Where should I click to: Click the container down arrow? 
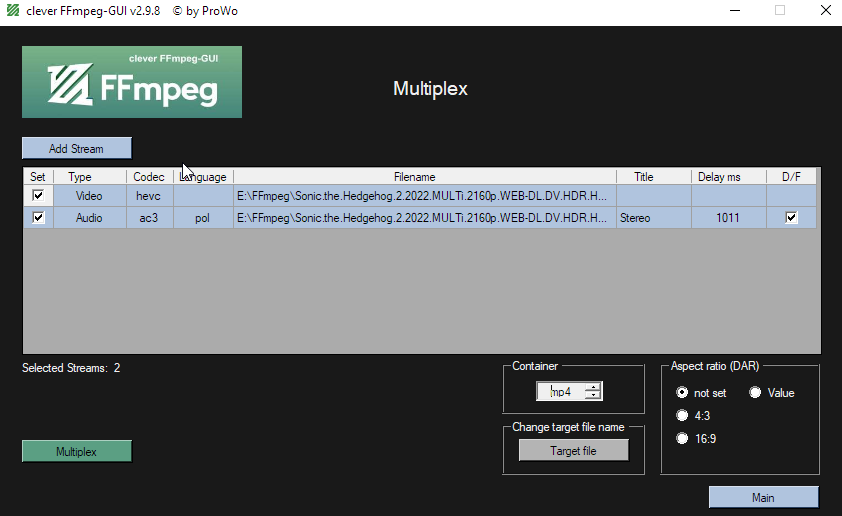(x=593, y=396)
